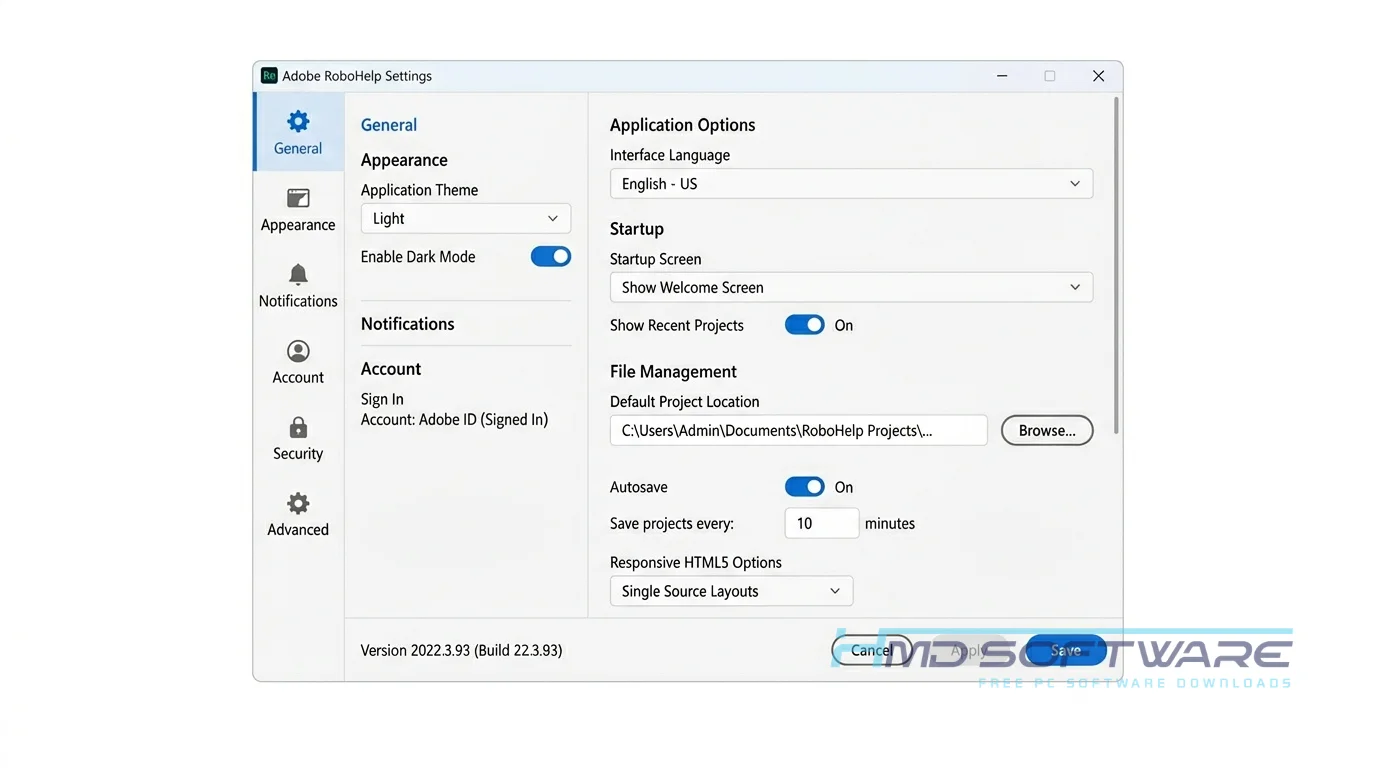The image size is (1376, 768).
Task: Click the File Management heading
Action: pos(673,372)
